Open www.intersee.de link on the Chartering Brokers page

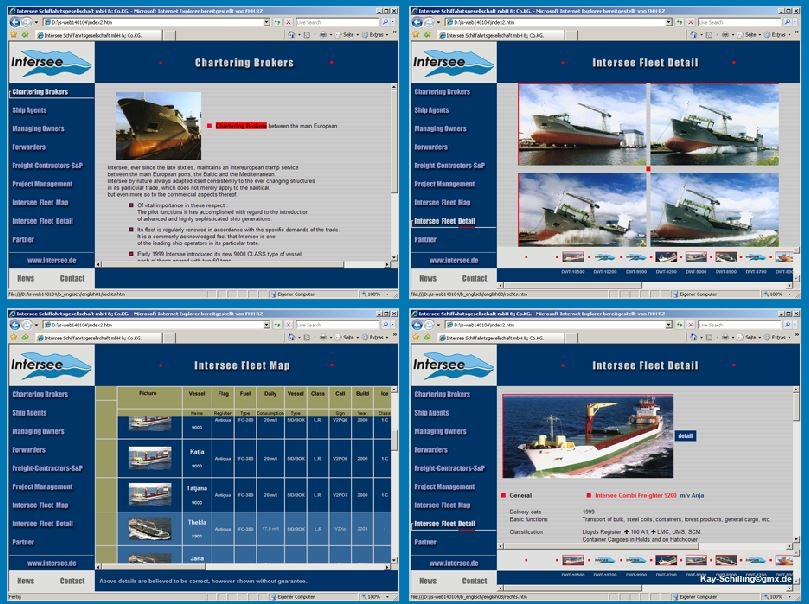47,259
